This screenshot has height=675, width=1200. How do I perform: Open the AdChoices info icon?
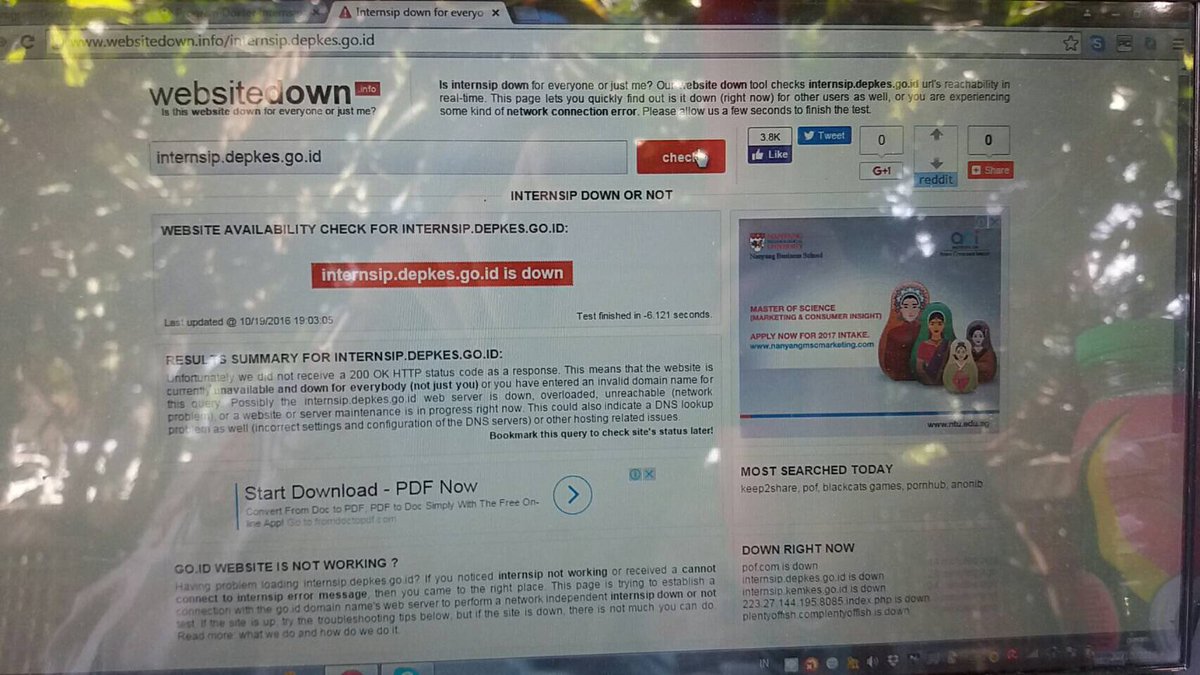635,474
